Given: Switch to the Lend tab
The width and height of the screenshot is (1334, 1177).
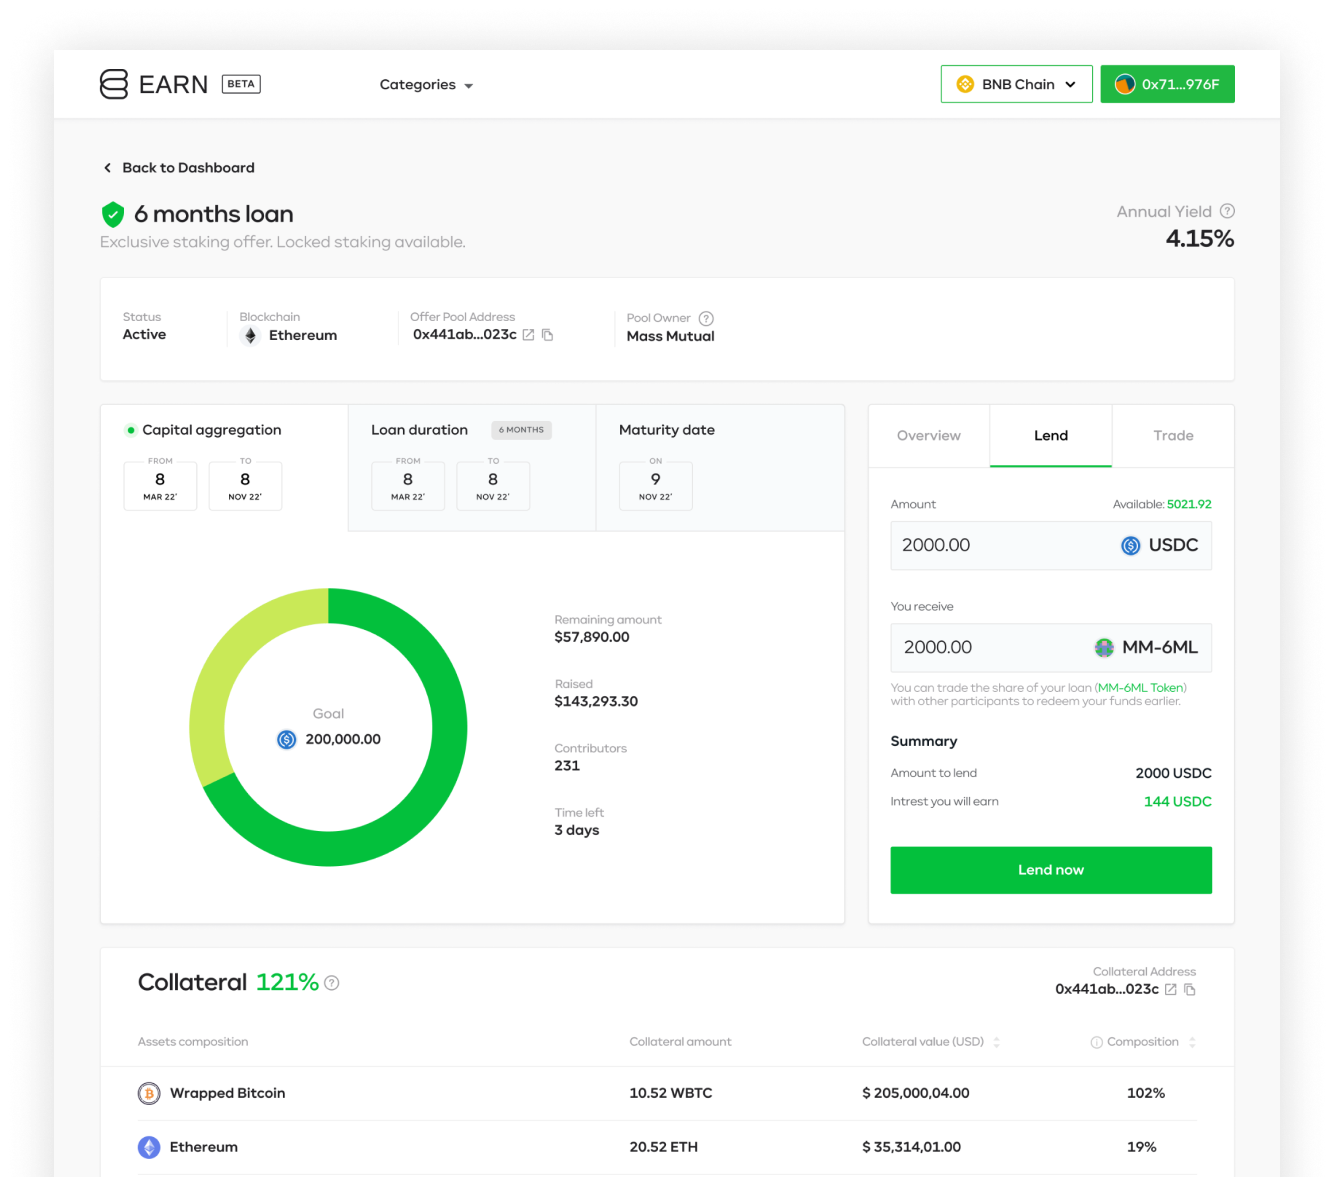Looking at the screenshot, I should (x=1051, y=436).
